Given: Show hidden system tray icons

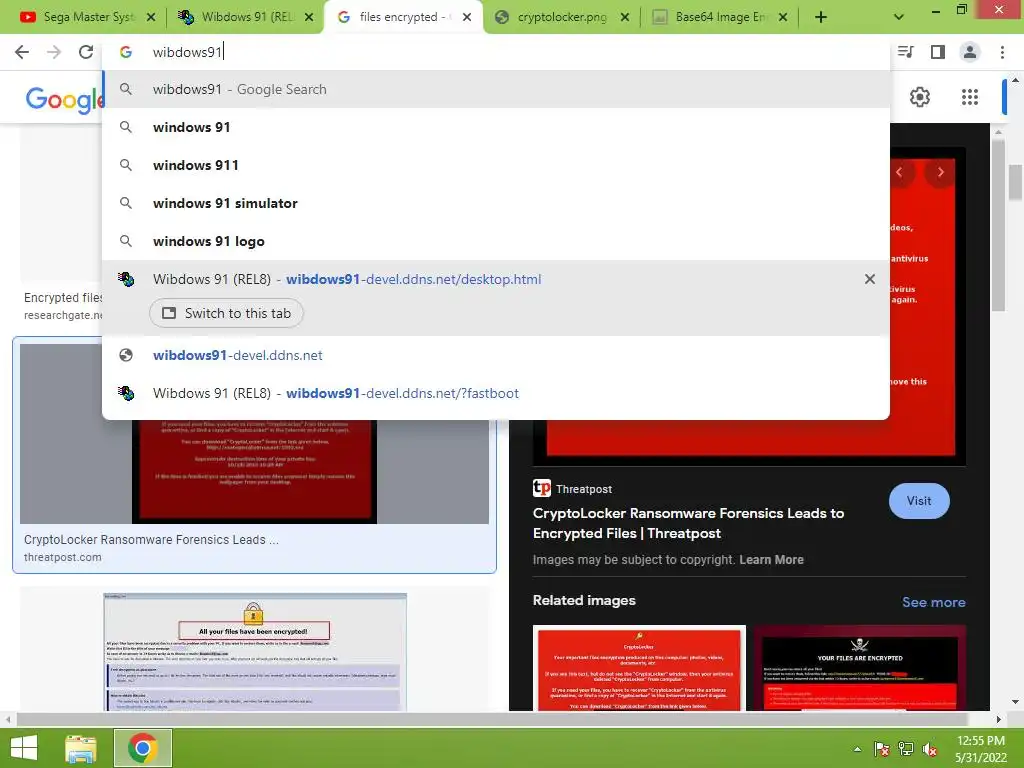Looking at the screenshot, I should pyautogui.click(x=857, y=749).
